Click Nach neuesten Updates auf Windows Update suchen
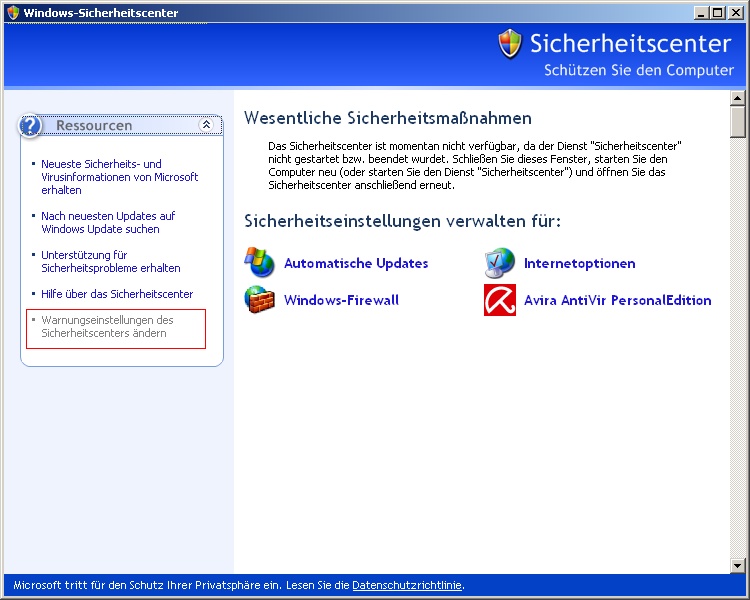The height and width of the screenshot is (600, 750). coord(108,222)
